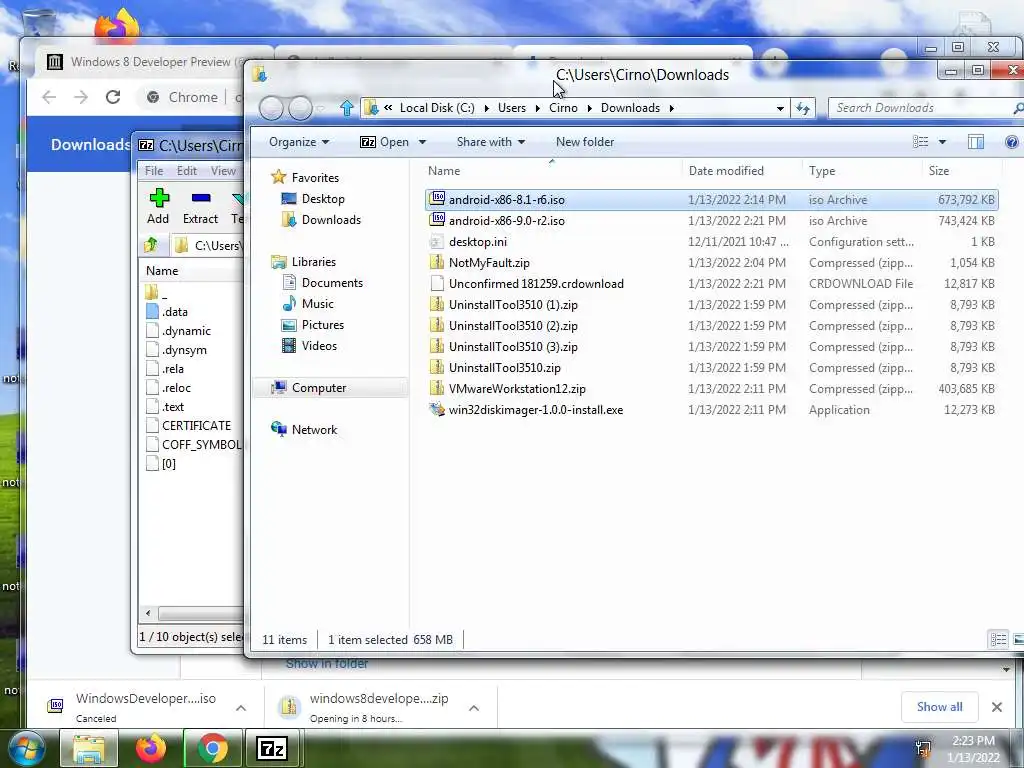
Task: Select Network in navigation pane
Action: 304,429
